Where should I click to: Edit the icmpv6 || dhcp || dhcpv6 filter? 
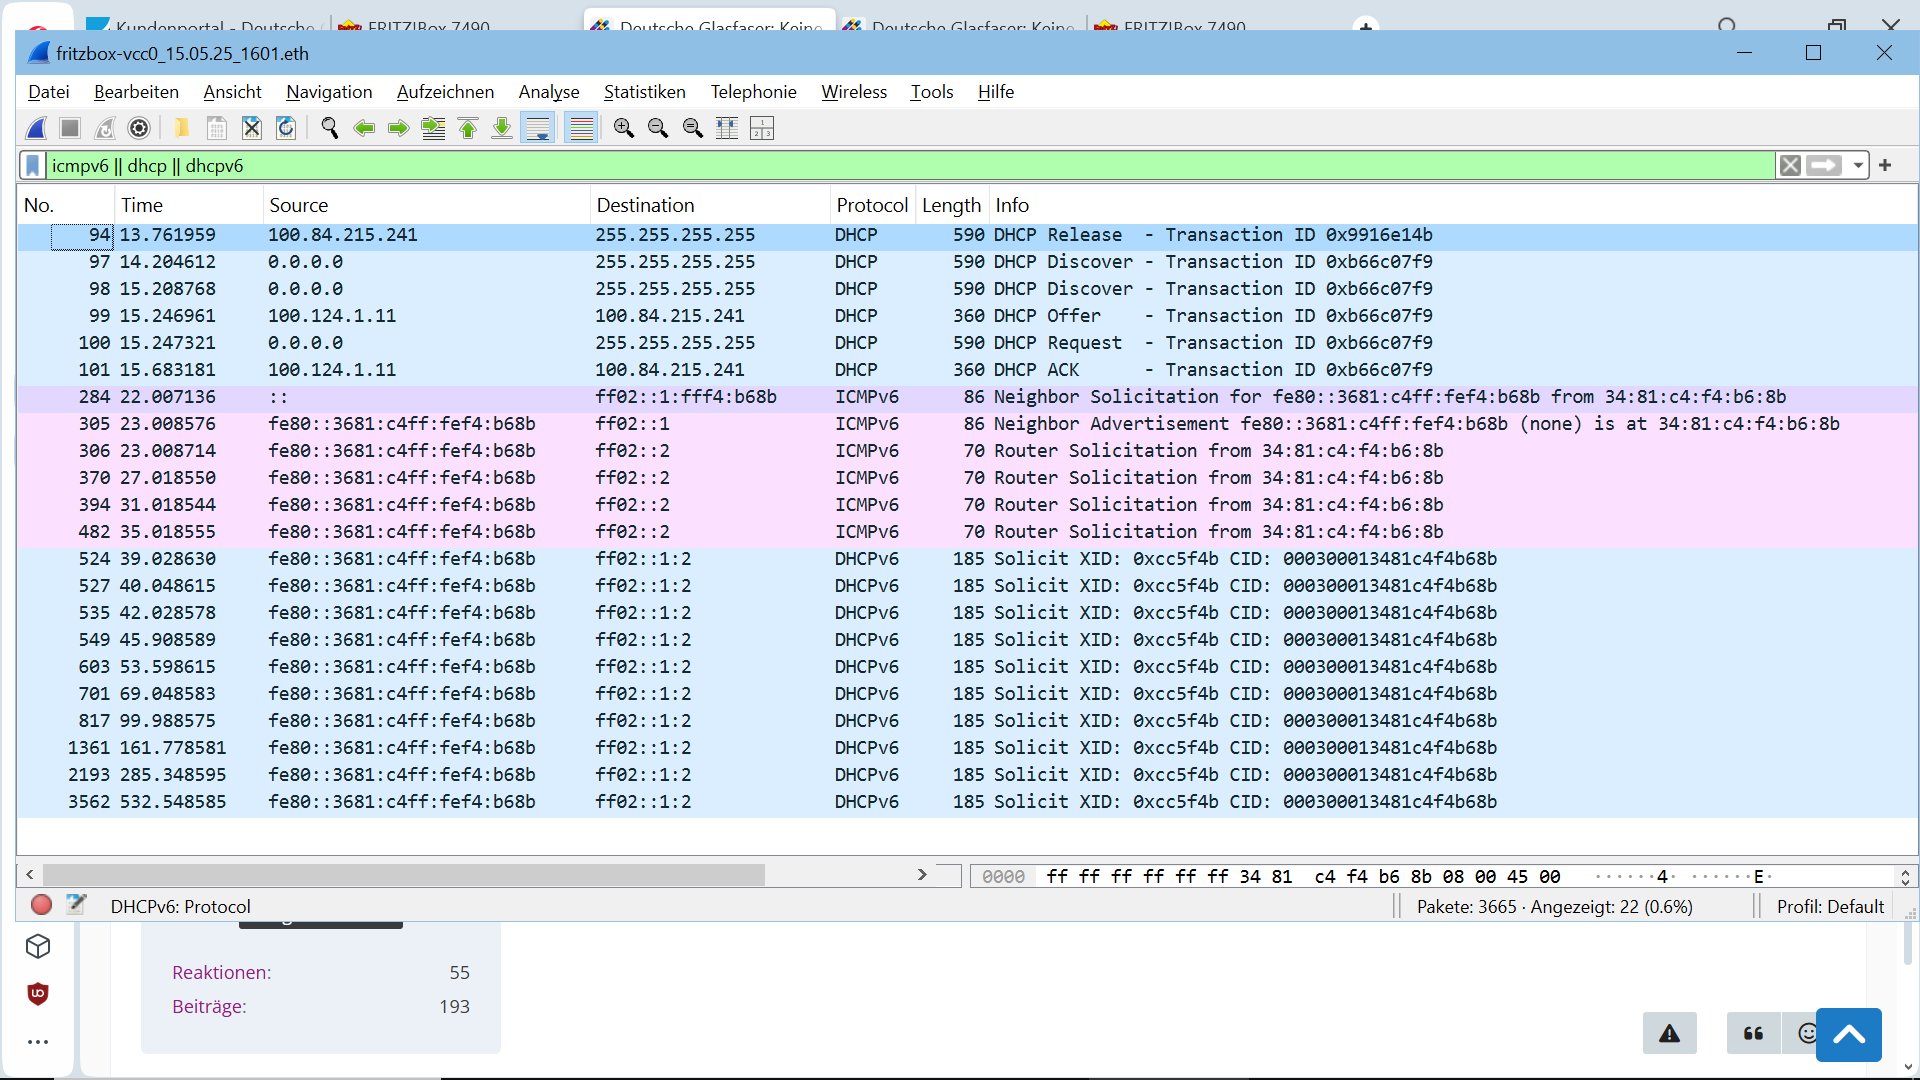[910, 165]
